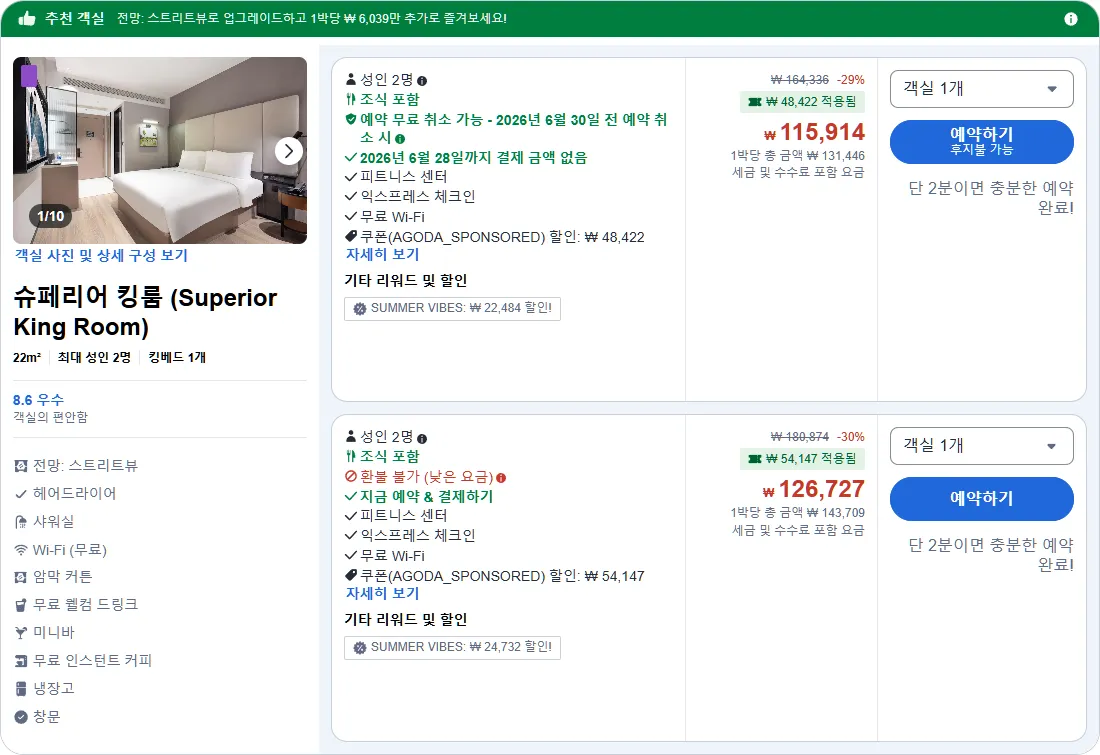Click the shower icon next to '샤워실'
This screenshot has height=755, width=1100.
point(21,522)
